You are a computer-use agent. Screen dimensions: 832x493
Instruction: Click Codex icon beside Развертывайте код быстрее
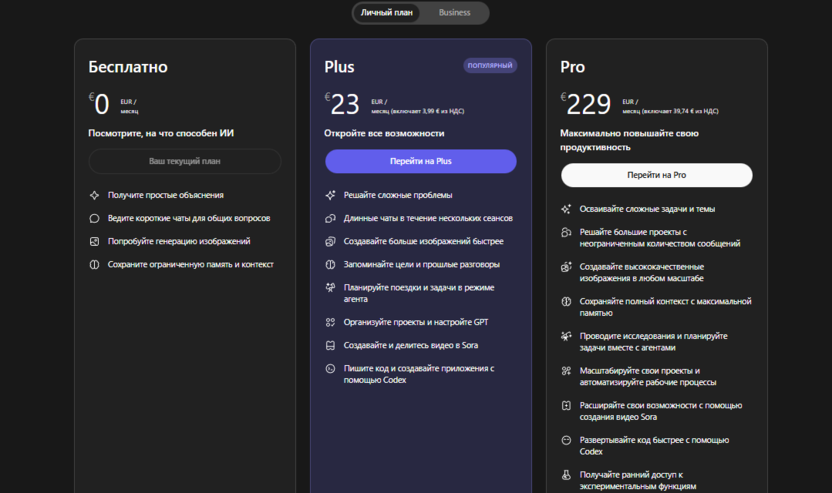pyautogui.click(x=566, y=440)
